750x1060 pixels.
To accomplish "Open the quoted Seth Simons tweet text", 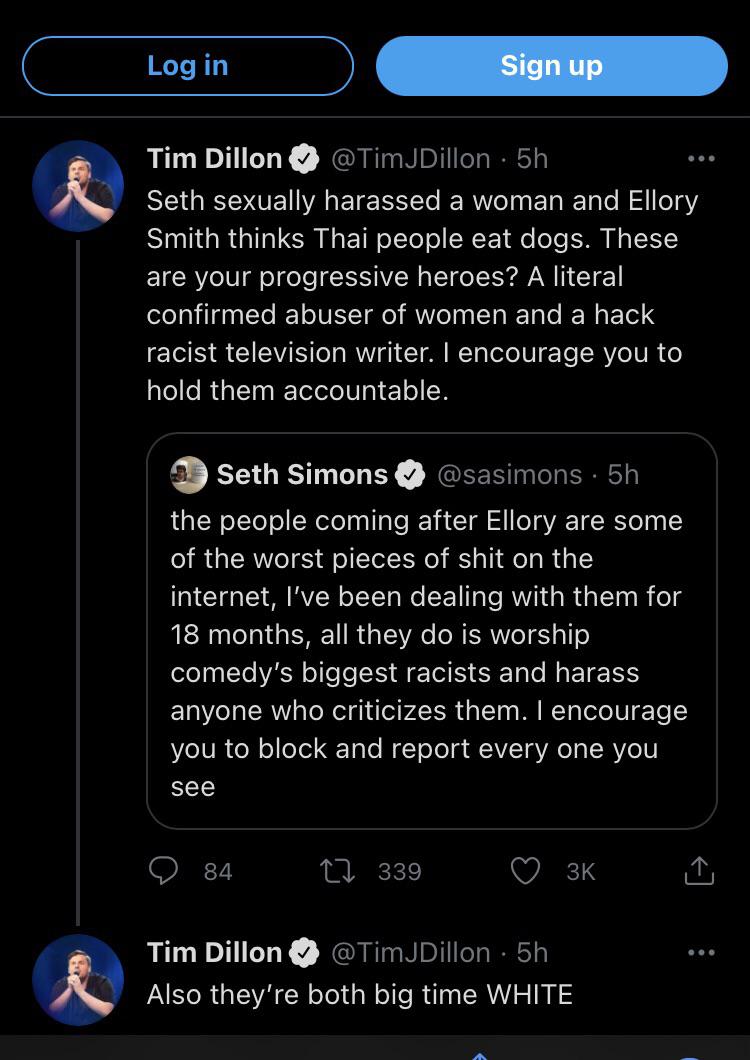I will click(x=430, y=653).
